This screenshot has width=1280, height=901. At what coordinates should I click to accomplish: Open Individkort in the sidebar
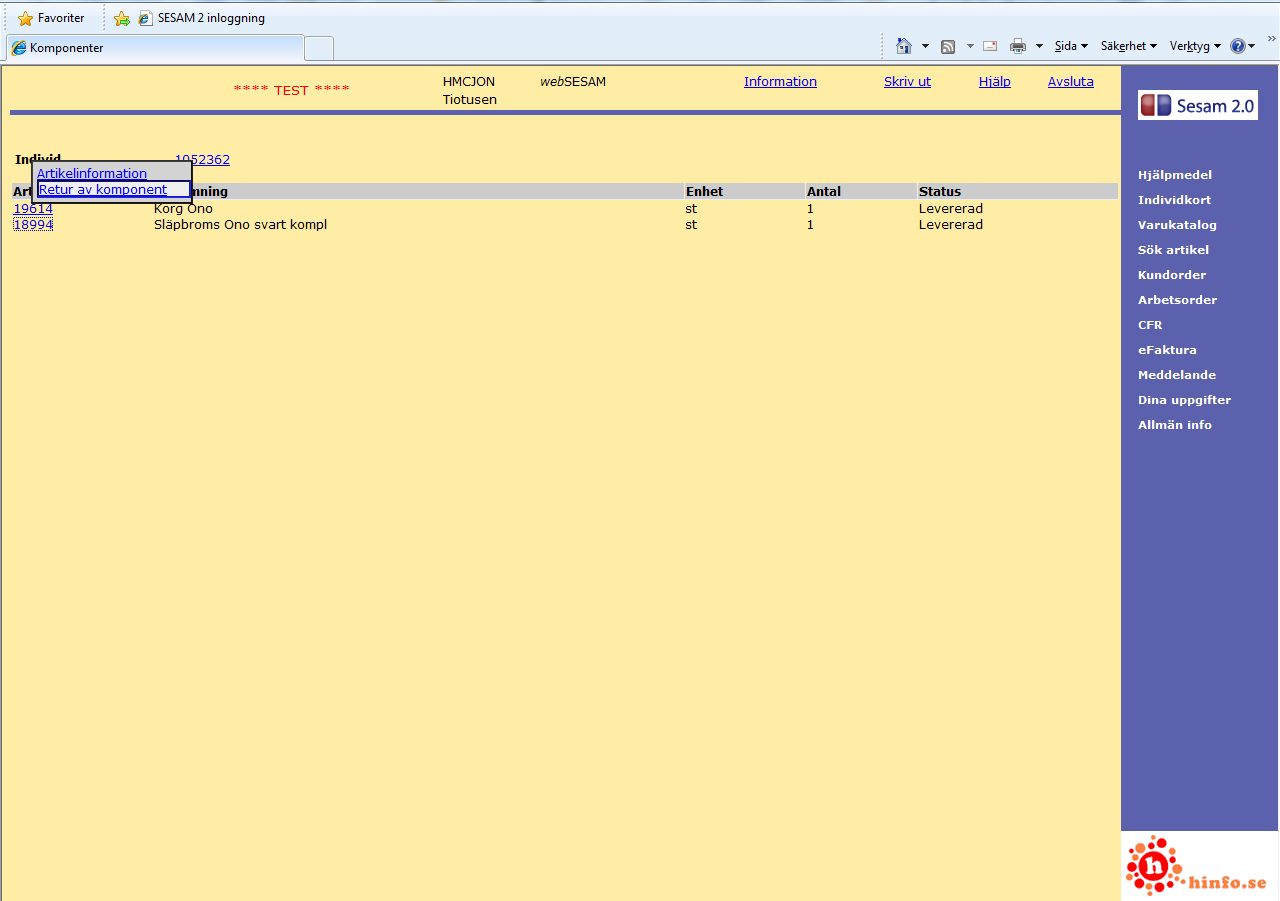click(x=1174, y=200)
